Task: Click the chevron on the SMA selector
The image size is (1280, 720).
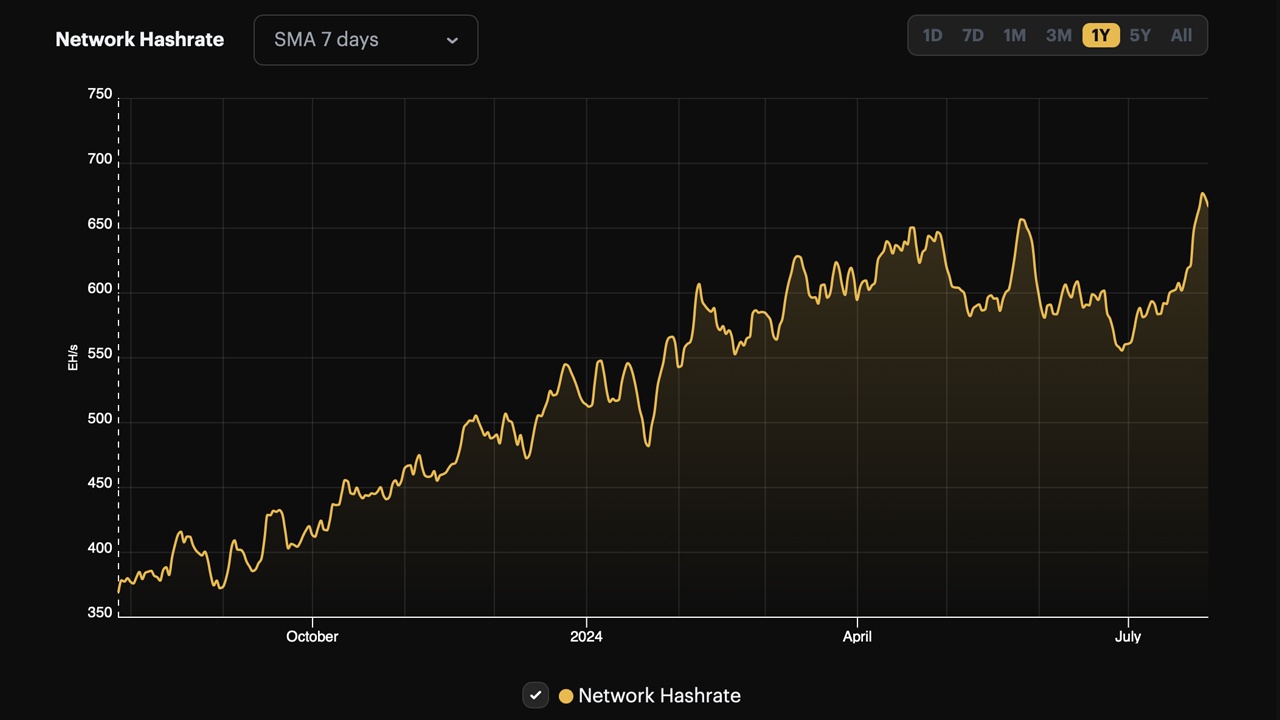Action: click(452, 40)
